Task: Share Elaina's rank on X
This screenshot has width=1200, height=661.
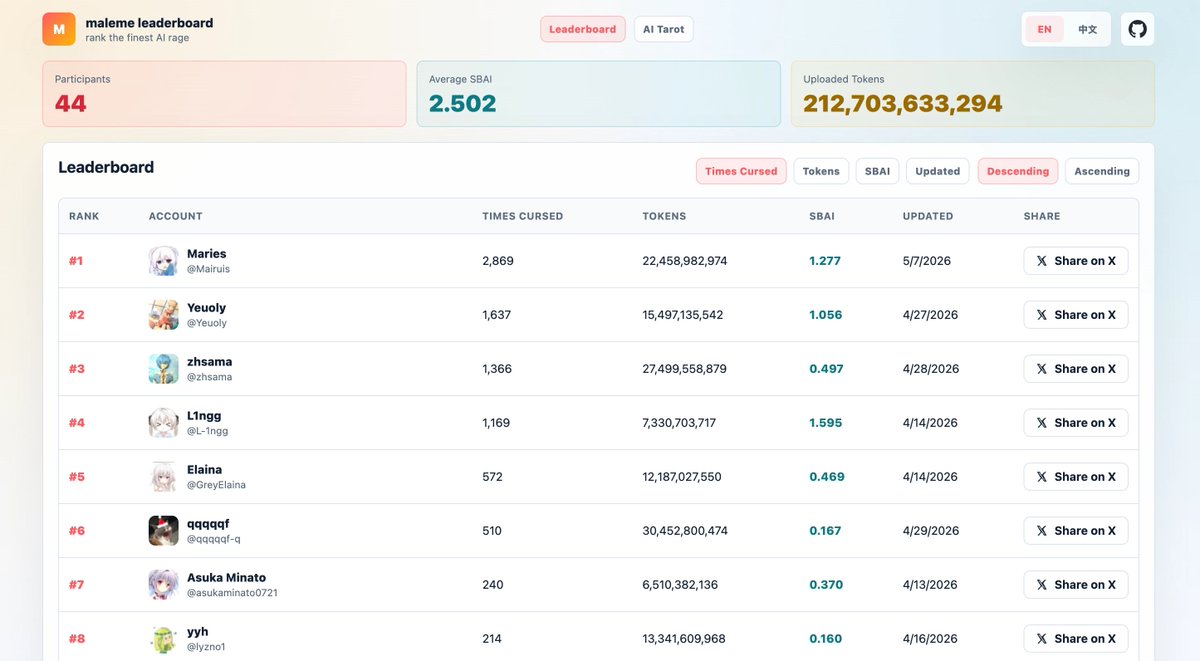Action: (1076, 477)
